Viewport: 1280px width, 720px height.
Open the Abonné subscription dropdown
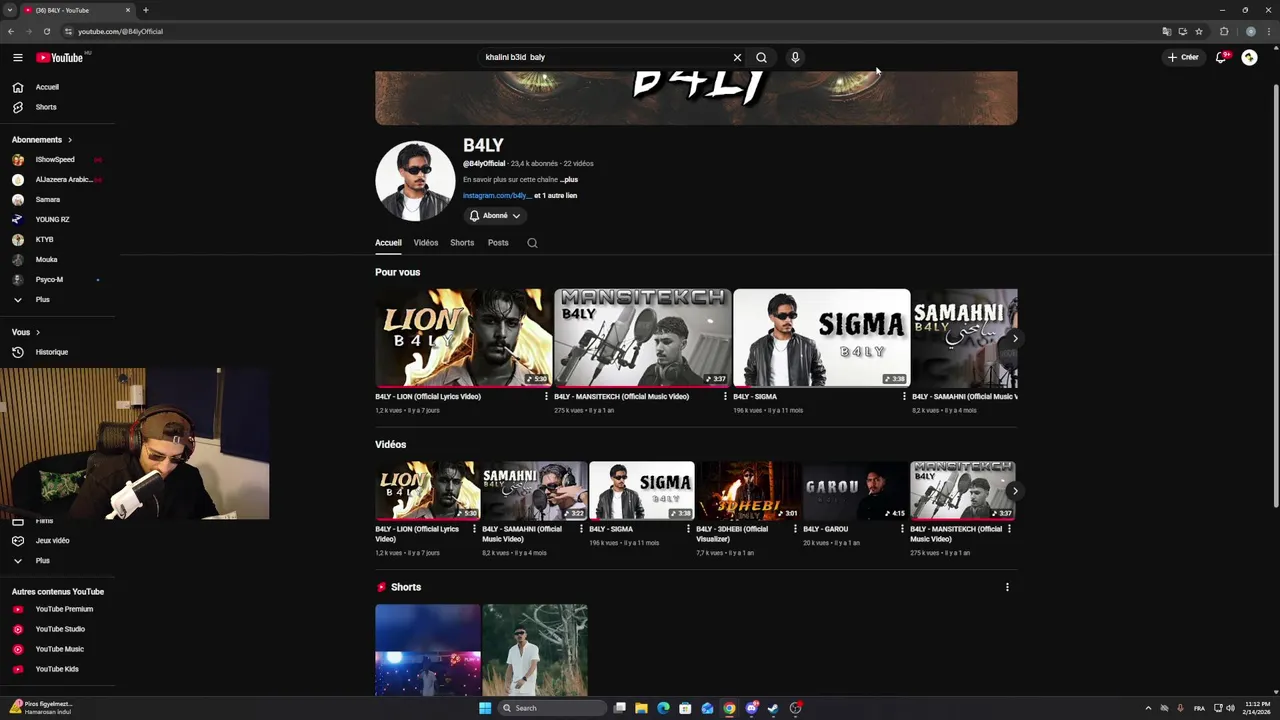tap(496, 216)
